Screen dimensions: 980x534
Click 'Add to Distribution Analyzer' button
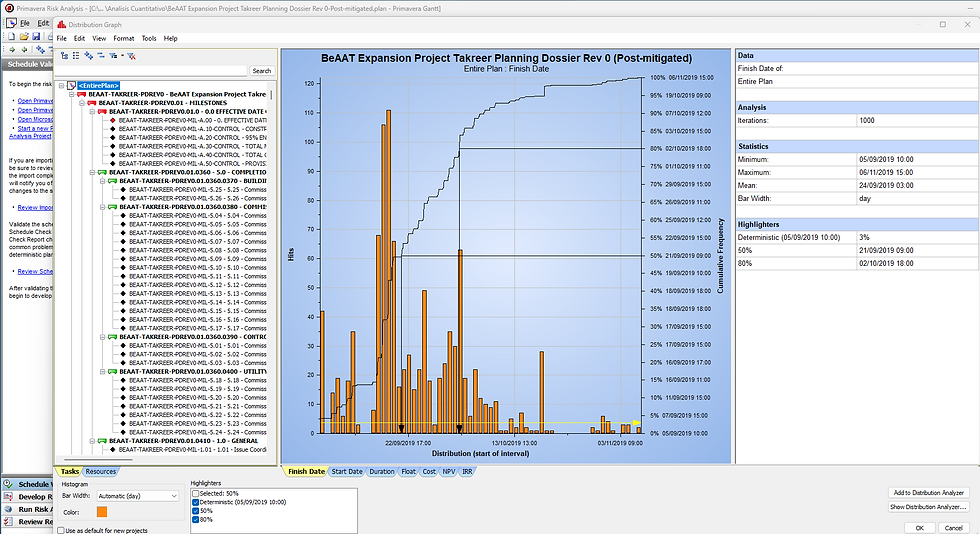pos(929,493)
